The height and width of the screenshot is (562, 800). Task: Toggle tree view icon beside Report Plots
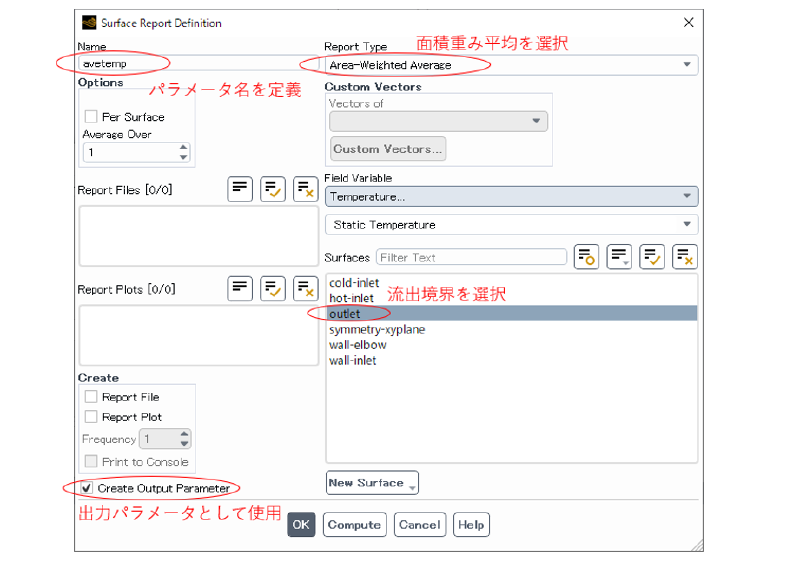pyautogui.click(x=240, y=289)
